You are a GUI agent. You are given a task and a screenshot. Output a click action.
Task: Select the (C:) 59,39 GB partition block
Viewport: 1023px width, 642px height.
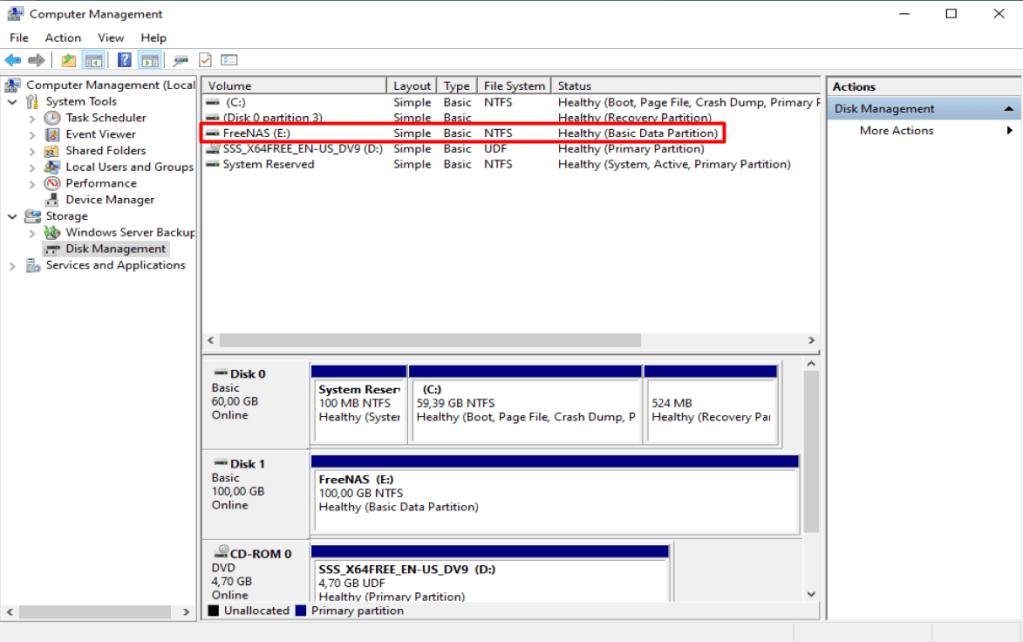pyautogui.click(x=525, y=404)
